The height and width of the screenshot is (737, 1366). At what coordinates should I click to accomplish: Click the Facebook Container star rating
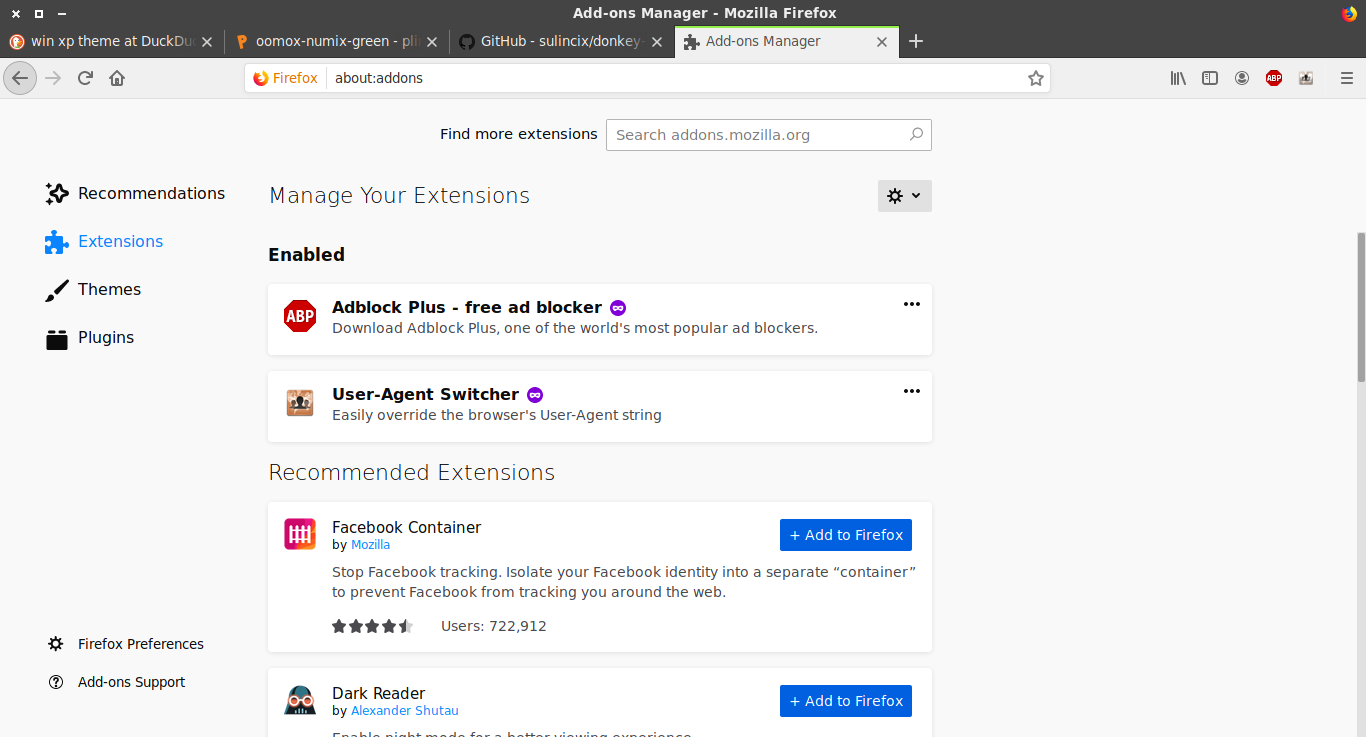372,626
